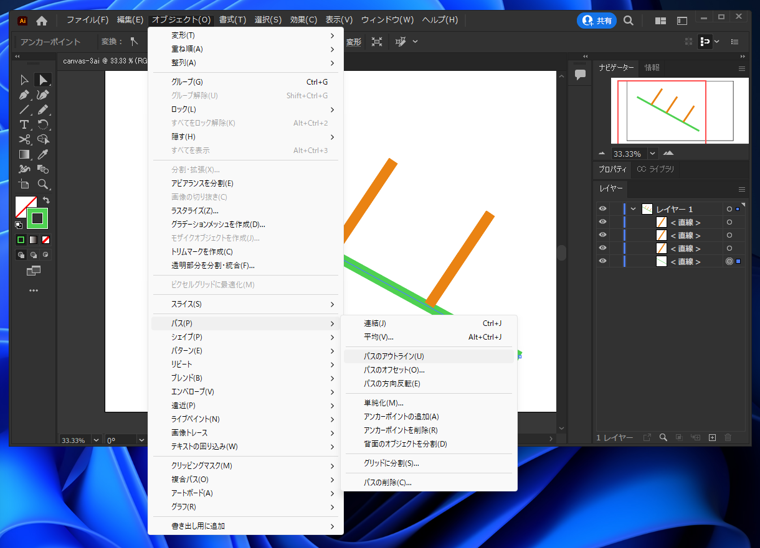Viewport: 760px width, 548px height.
Task: Activate the Color fill mode button
Action: tap(21, 240)
